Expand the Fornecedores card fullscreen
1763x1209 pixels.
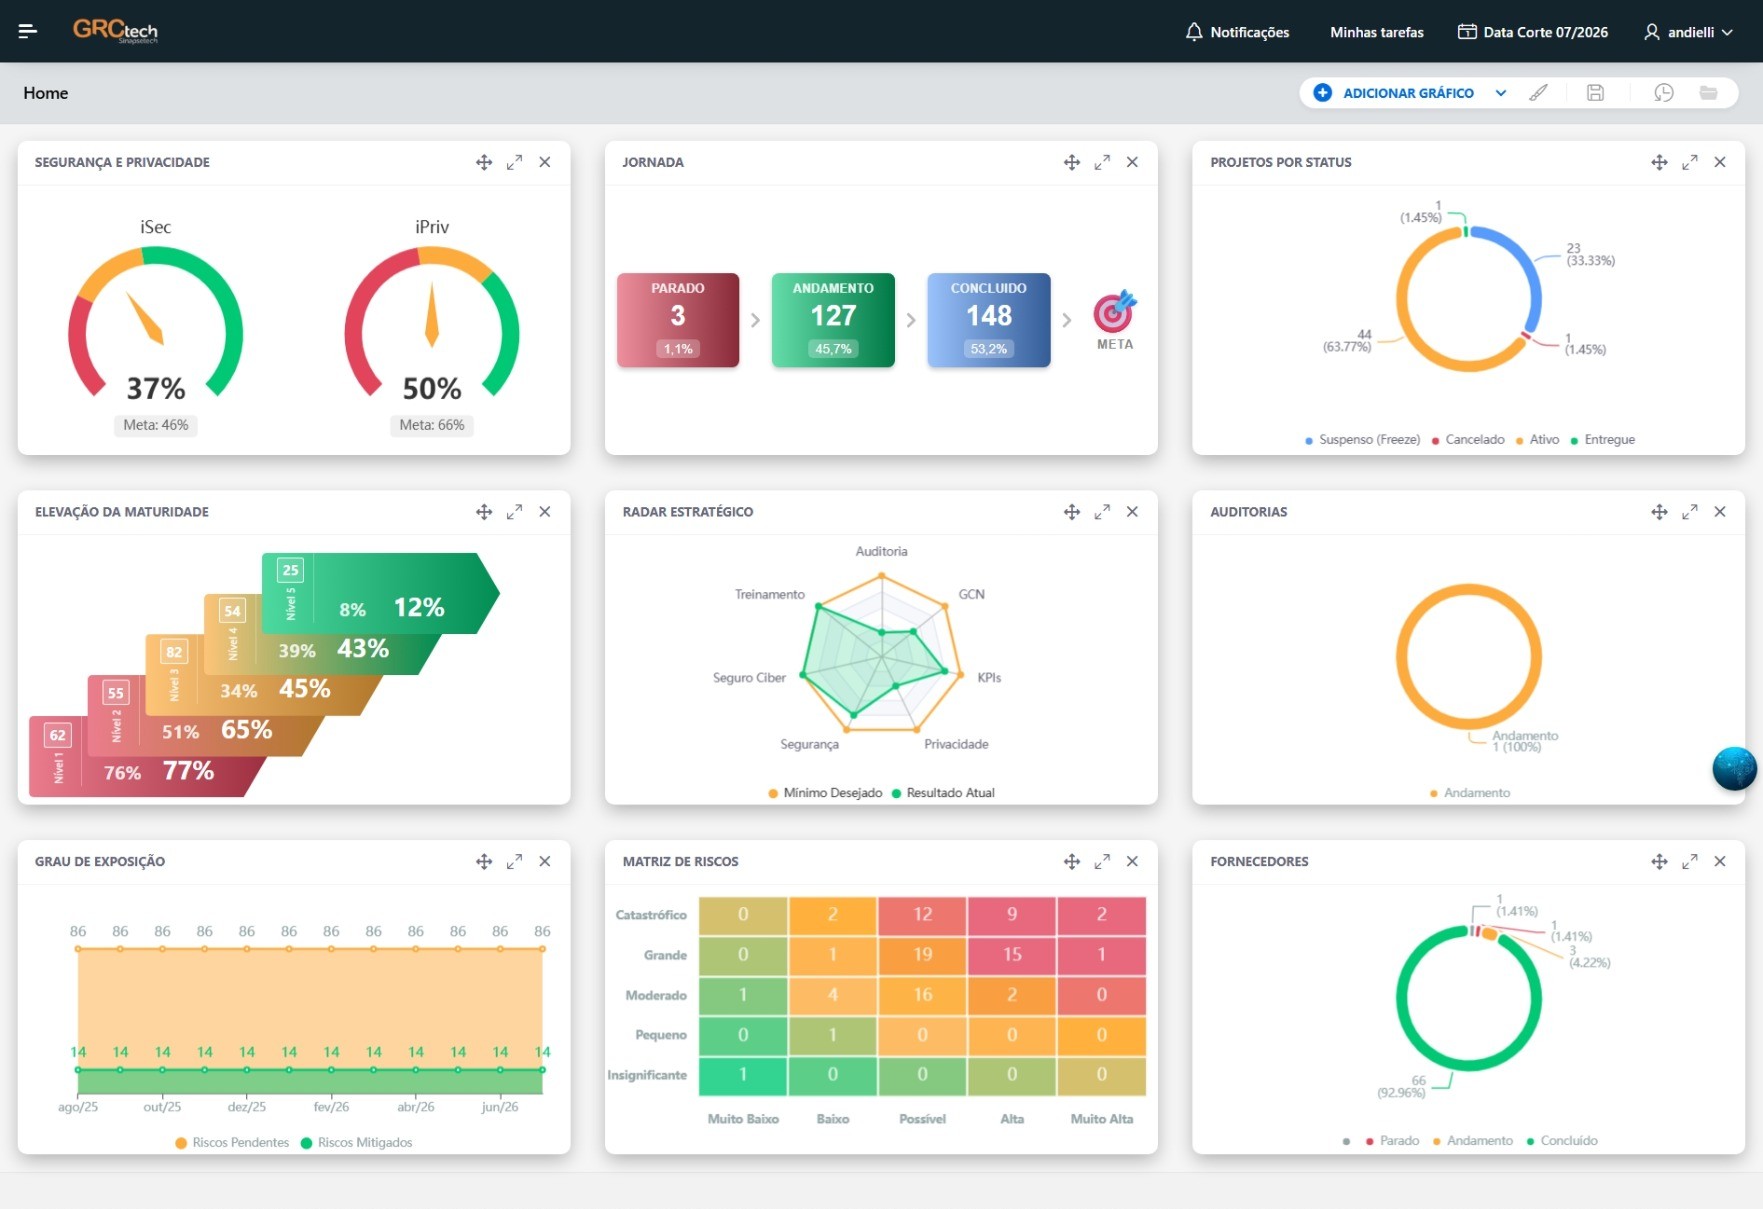pos(1690,861)
